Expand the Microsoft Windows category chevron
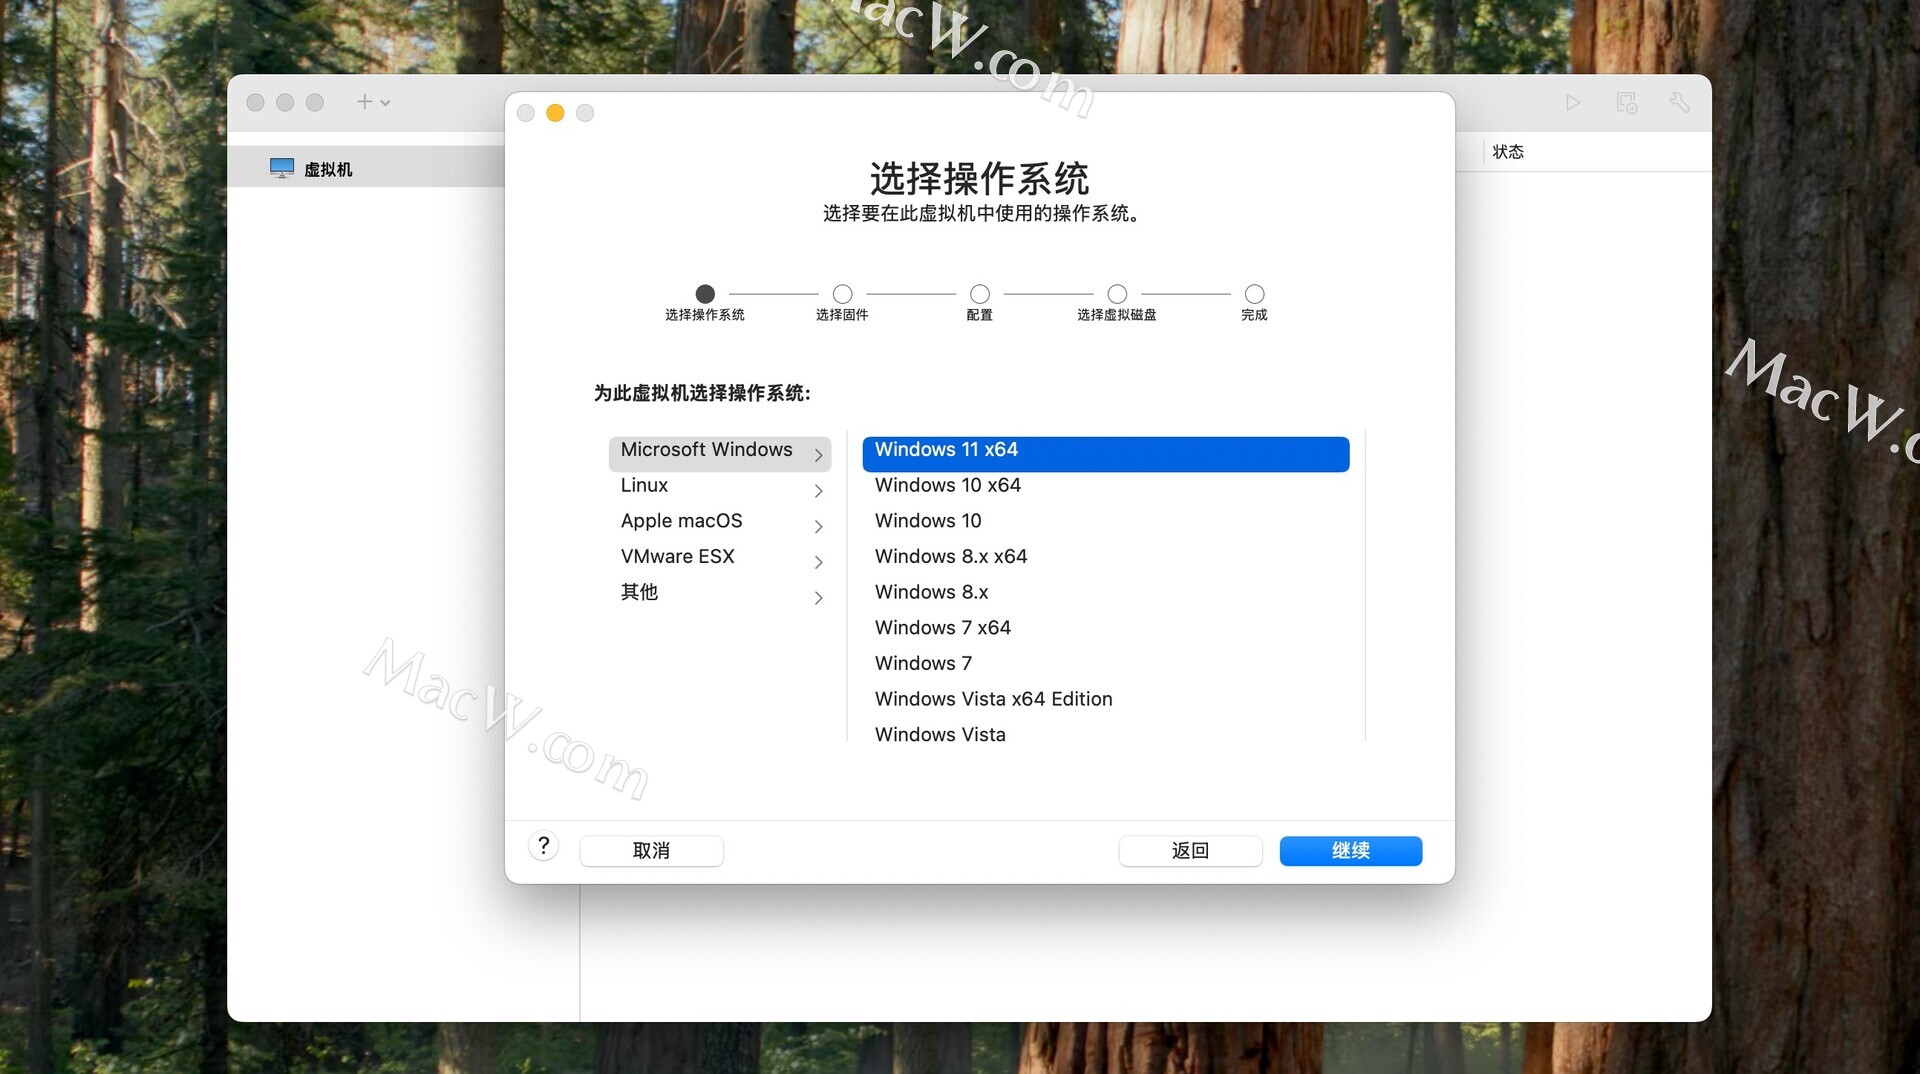This screenshot has width=1920, height=1074. click(819, 455)
